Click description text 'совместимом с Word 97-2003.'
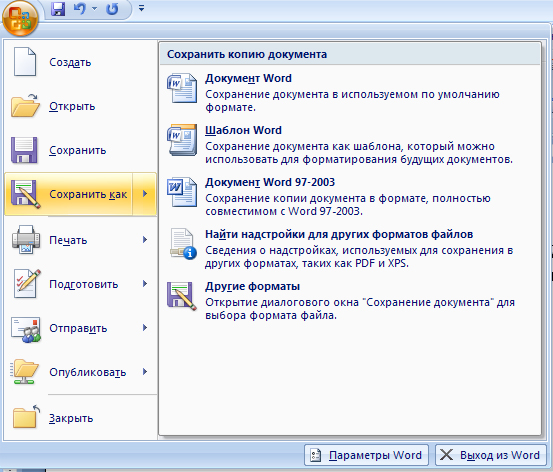This screenshot has height=472, width=553. 284,211
